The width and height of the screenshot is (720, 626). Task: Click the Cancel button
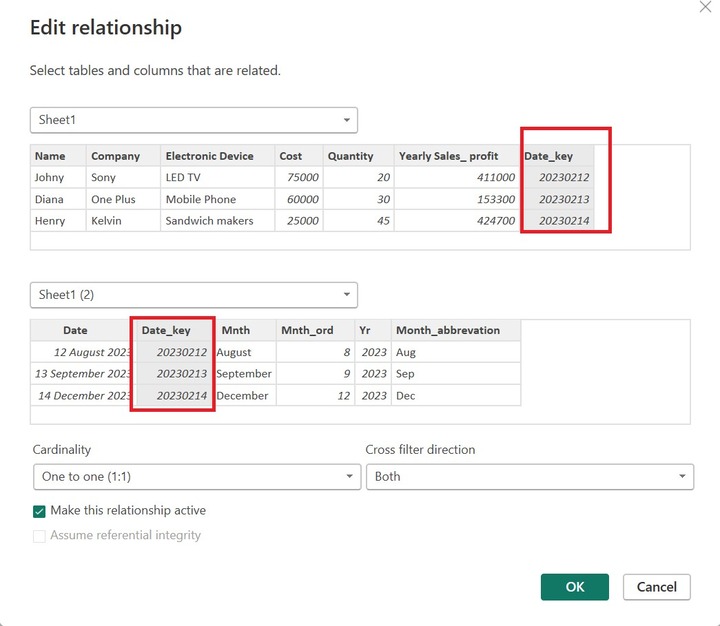tap(656, 587)
